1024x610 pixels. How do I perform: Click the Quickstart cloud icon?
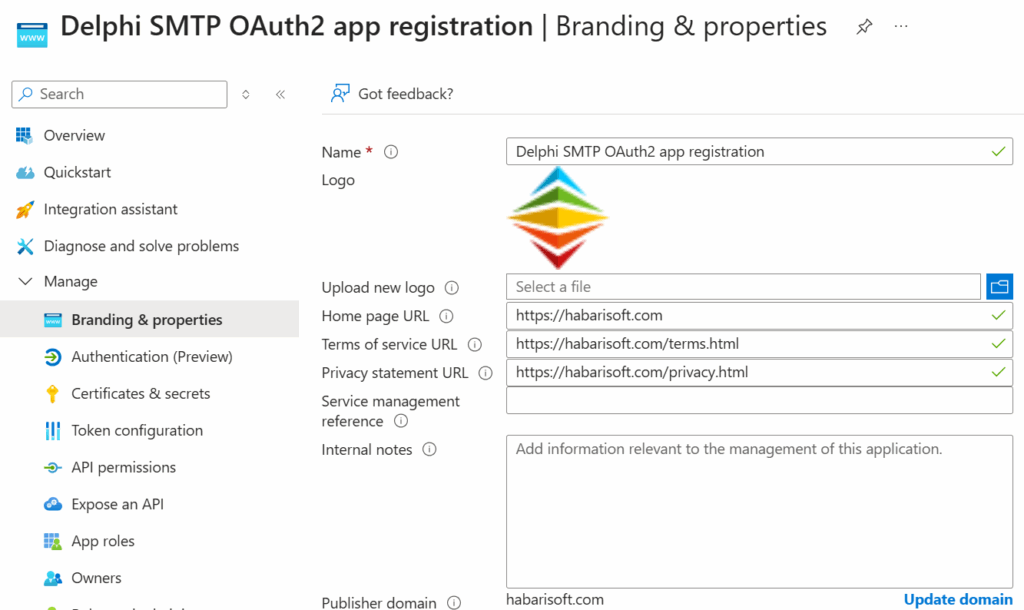(25, 172)
